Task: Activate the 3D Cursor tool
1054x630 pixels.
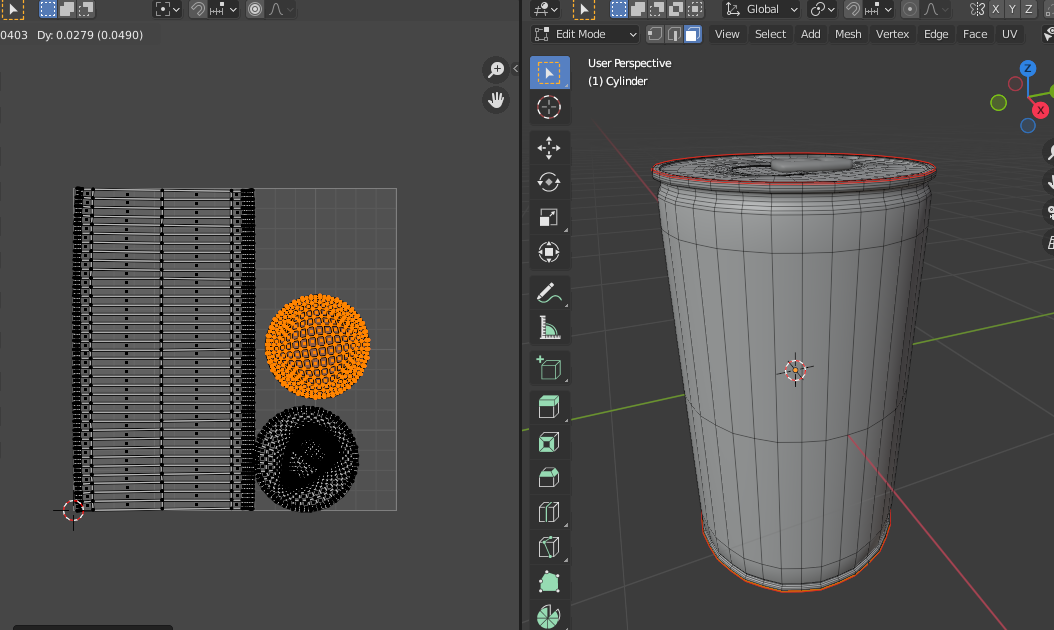Action: (x=549, y=107)
